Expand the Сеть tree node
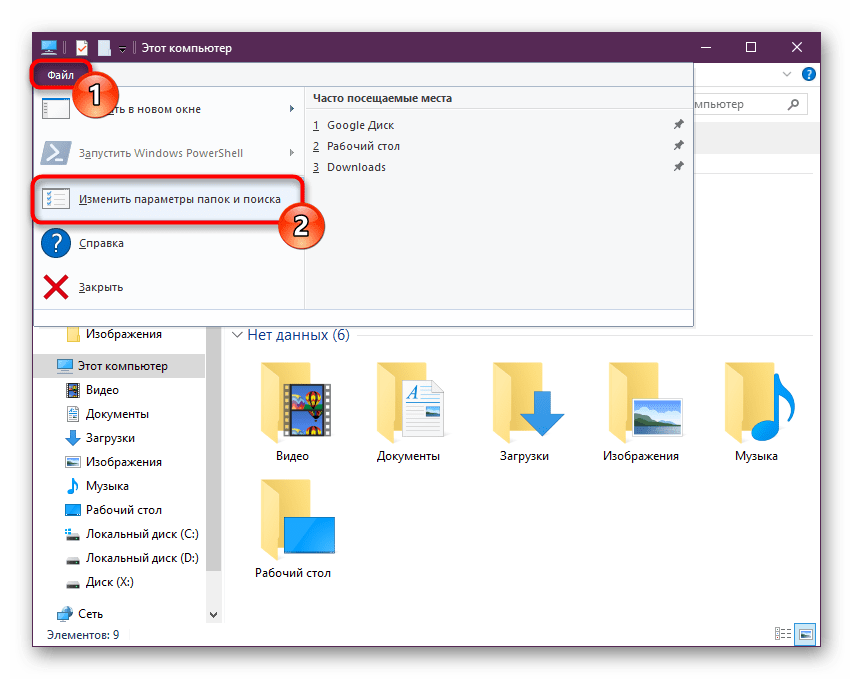 pyautogui.click(x=44, y=614)
